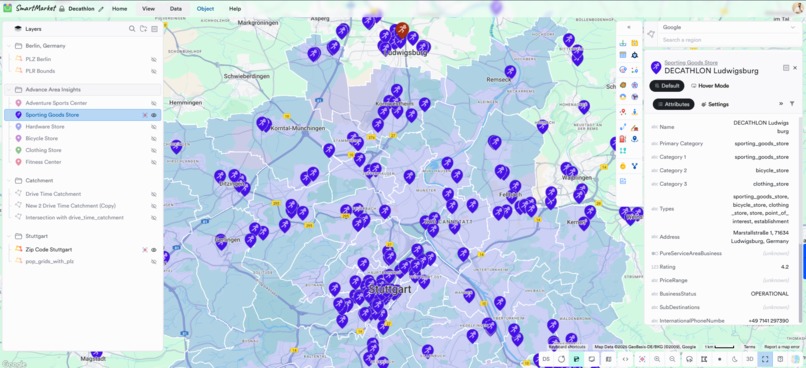The image size is (806, 368).
Task: Edit the Decathlon project name with pencil icon
Action: pos(101,9)
